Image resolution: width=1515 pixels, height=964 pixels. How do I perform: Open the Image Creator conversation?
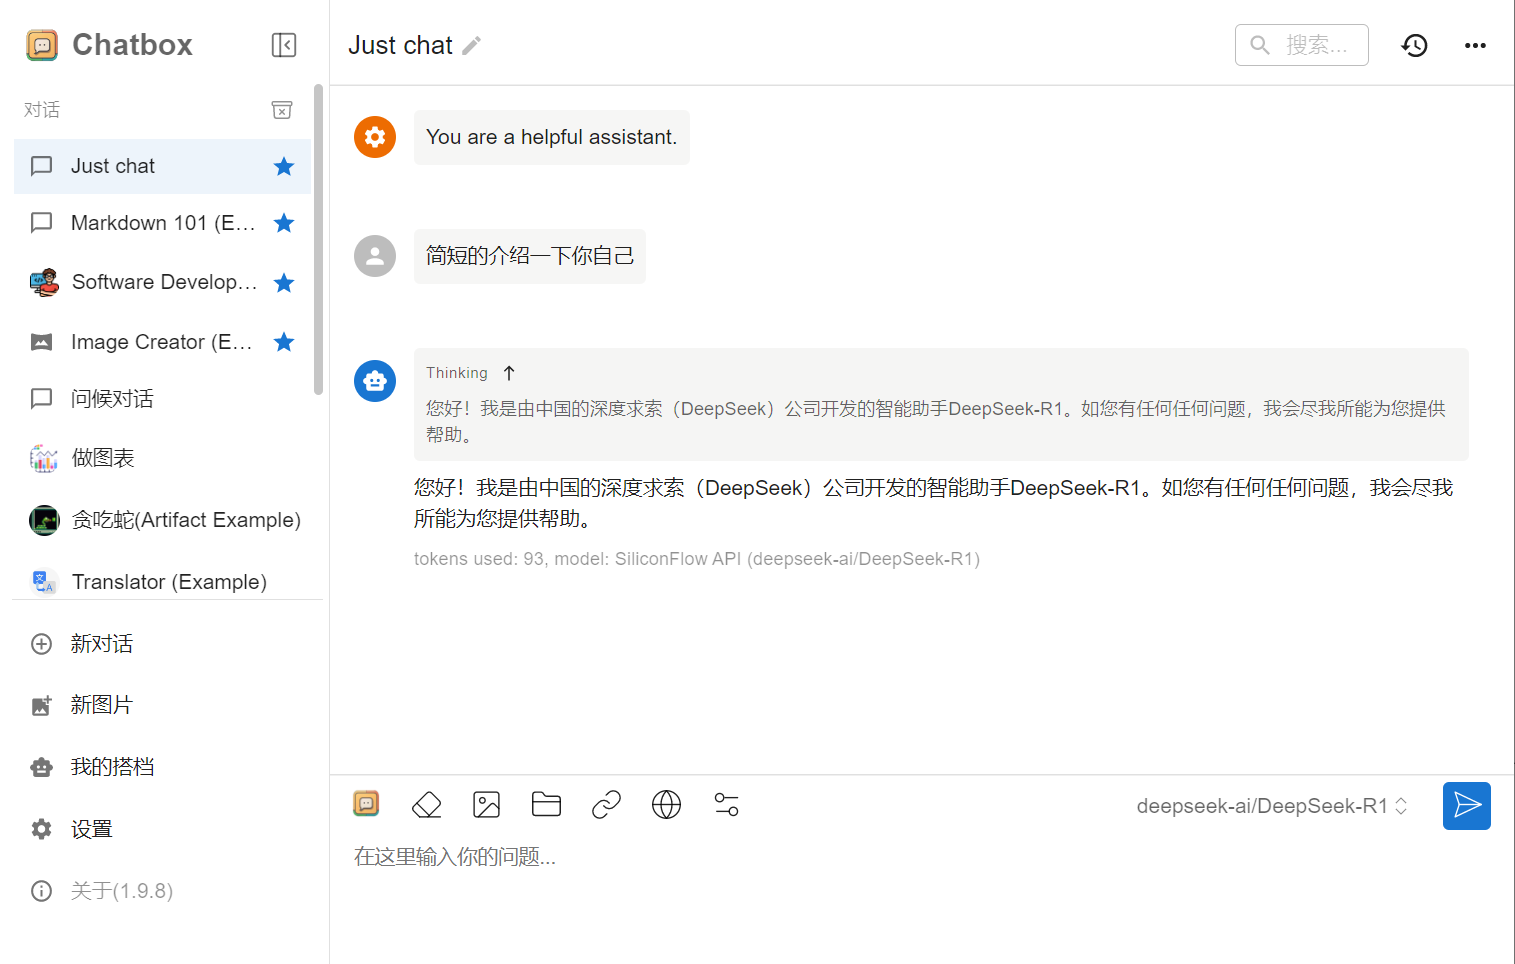(x=162, y=342)
